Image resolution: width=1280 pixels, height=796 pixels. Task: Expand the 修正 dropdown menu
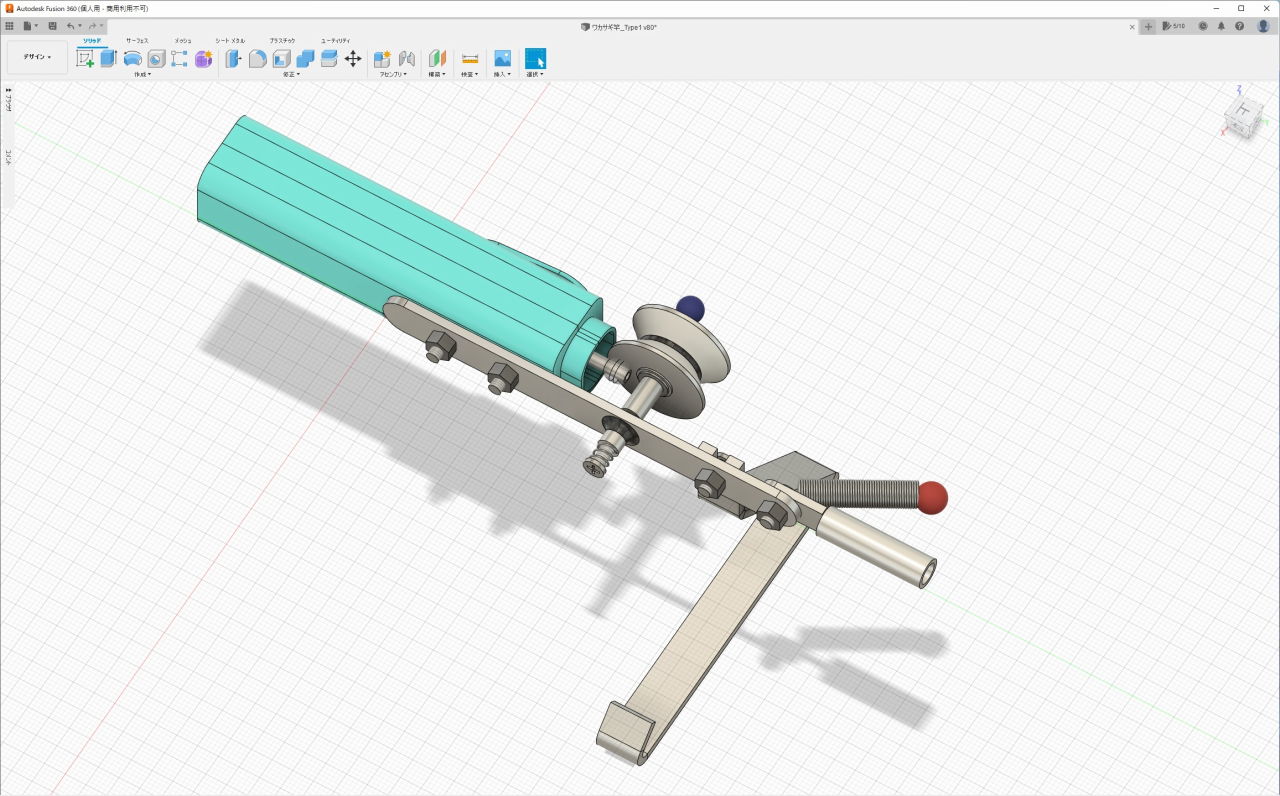coord(291,74)
